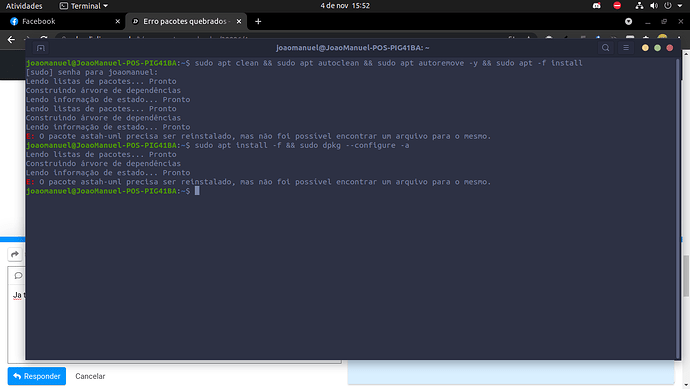The width and height of the screenshot is (690, 389).
Task: Expand the system menu arrow
Action: (680, 6)
